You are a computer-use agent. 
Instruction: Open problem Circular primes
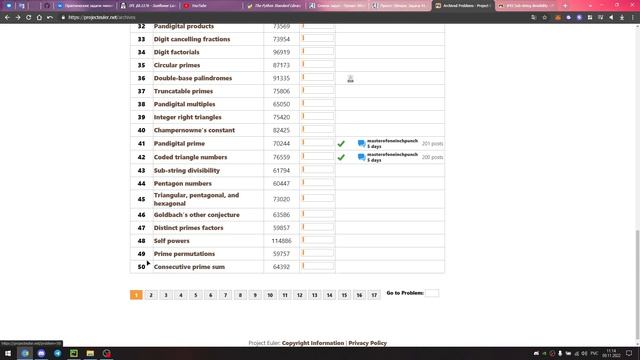[177, 65]
